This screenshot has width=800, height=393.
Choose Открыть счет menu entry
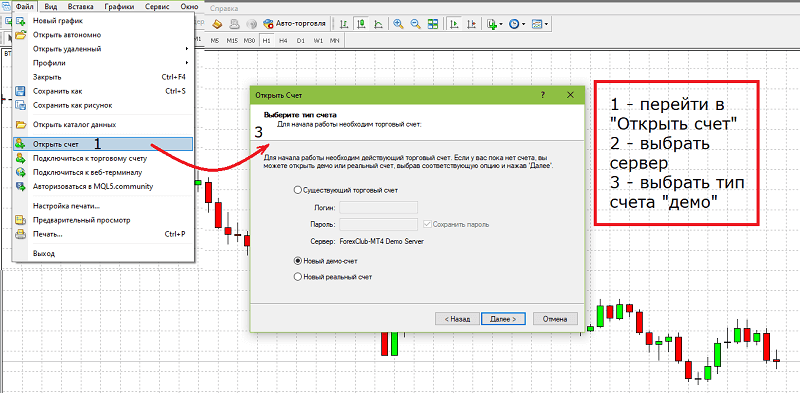coord(103,143)
